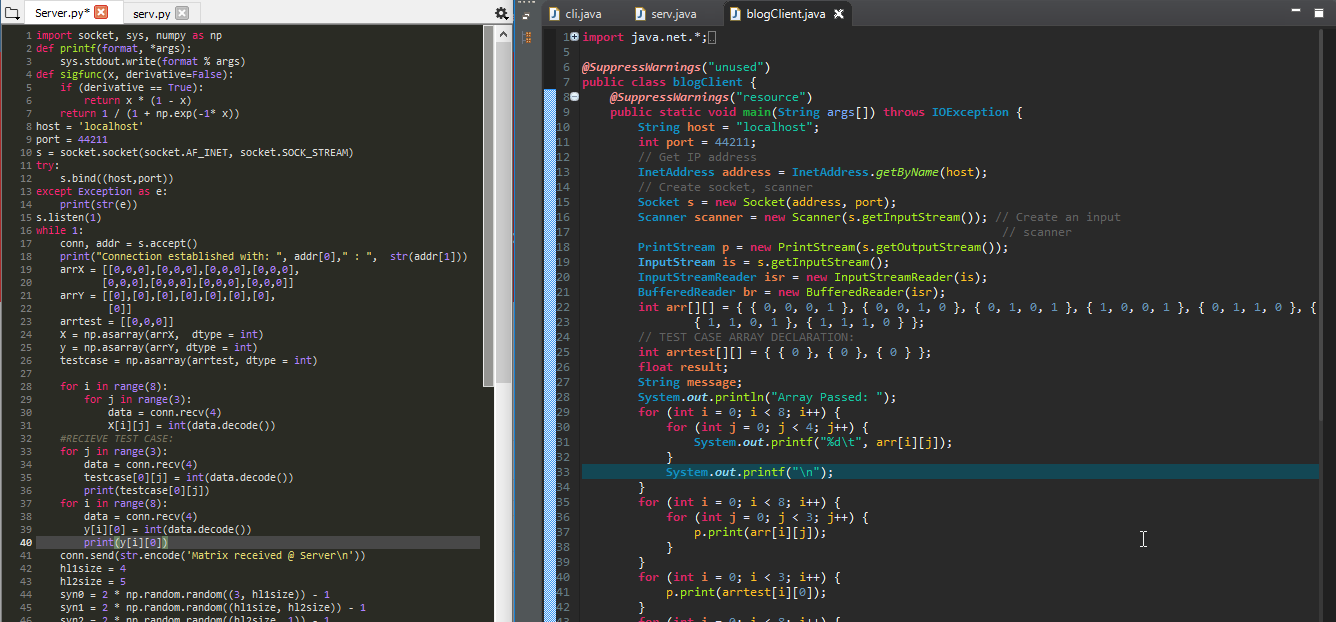Click the folded import placeholder box after java.net
1336x622 pixels.
coord(711,37)
